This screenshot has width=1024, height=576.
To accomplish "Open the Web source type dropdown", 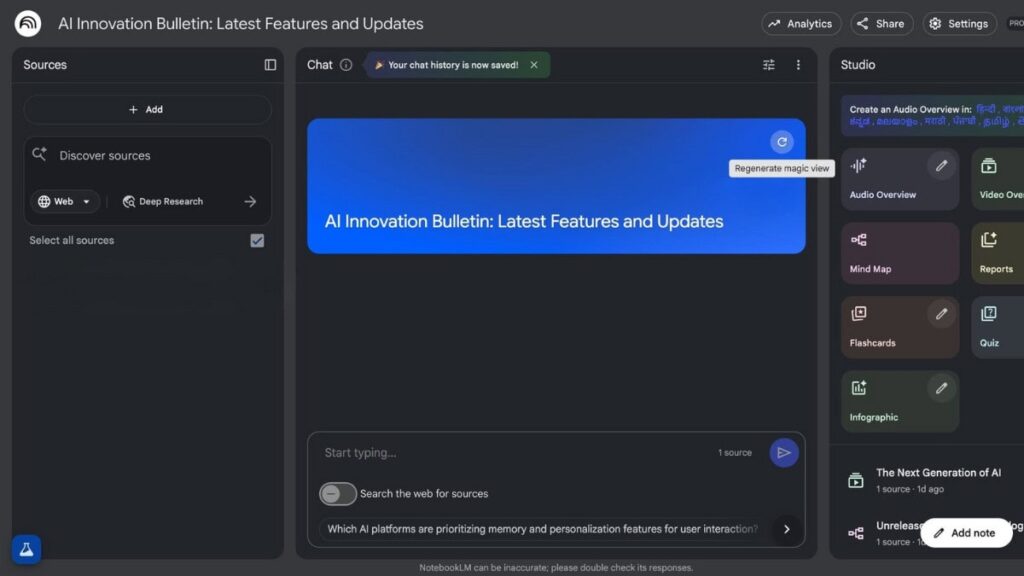I will [x=65, y=202].
